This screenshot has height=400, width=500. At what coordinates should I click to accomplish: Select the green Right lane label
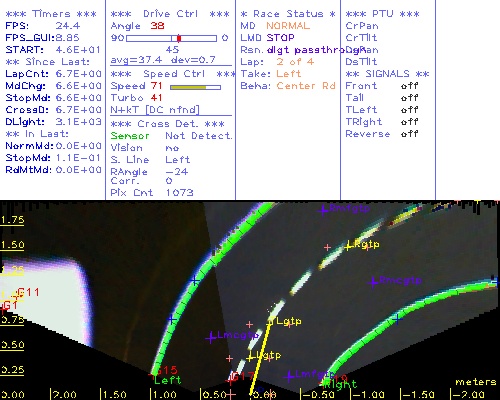coord(340,384)
